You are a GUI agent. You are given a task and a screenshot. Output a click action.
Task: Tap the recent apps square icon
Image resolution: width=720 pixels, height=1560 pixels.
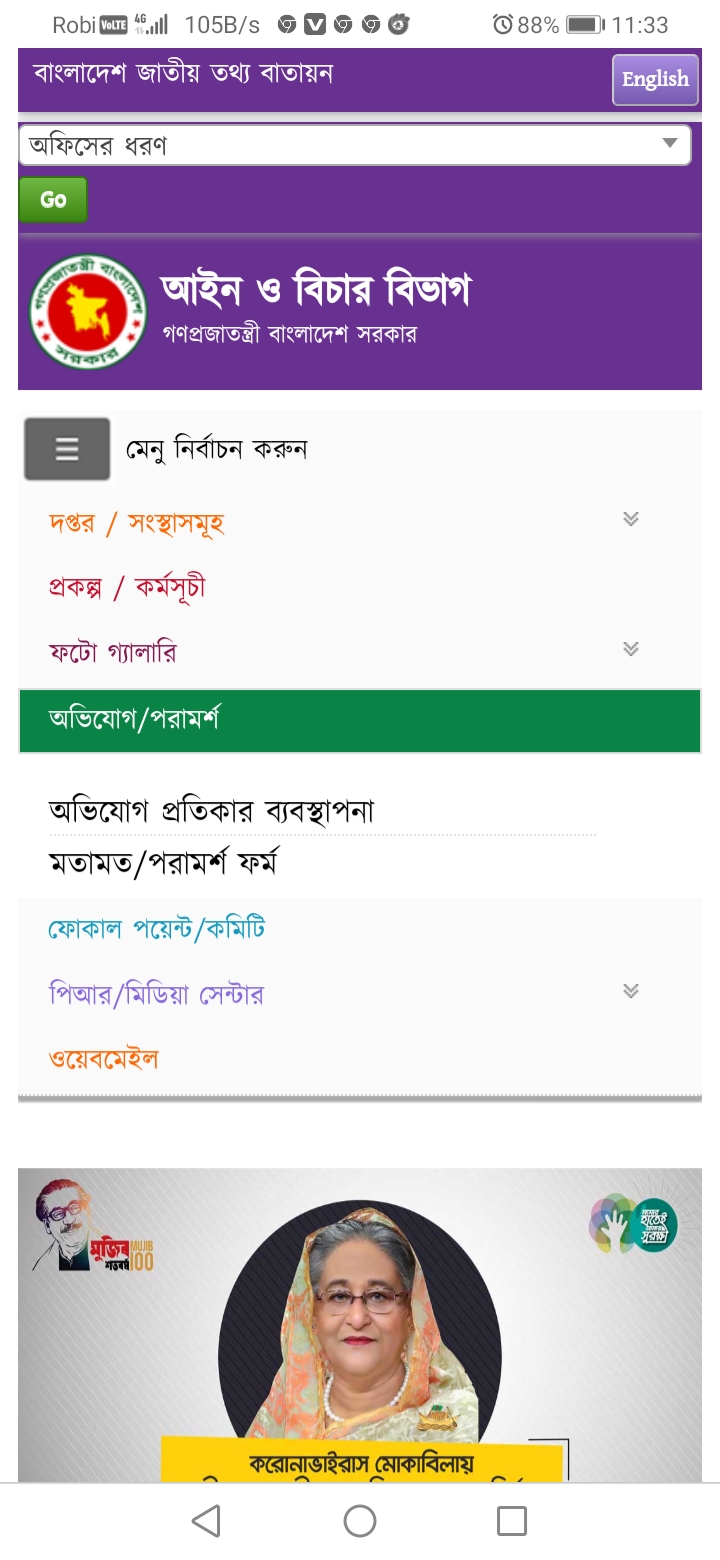(x=512, y=1521)
